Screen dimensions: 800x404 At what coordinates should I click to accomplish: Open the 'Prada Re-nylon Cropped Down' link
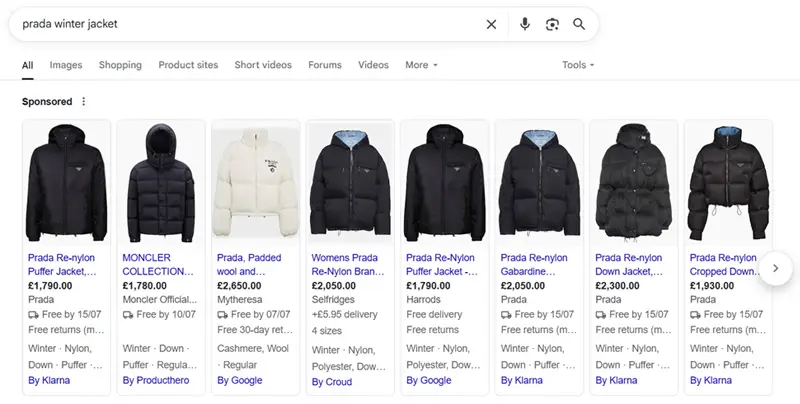[724, 265]
